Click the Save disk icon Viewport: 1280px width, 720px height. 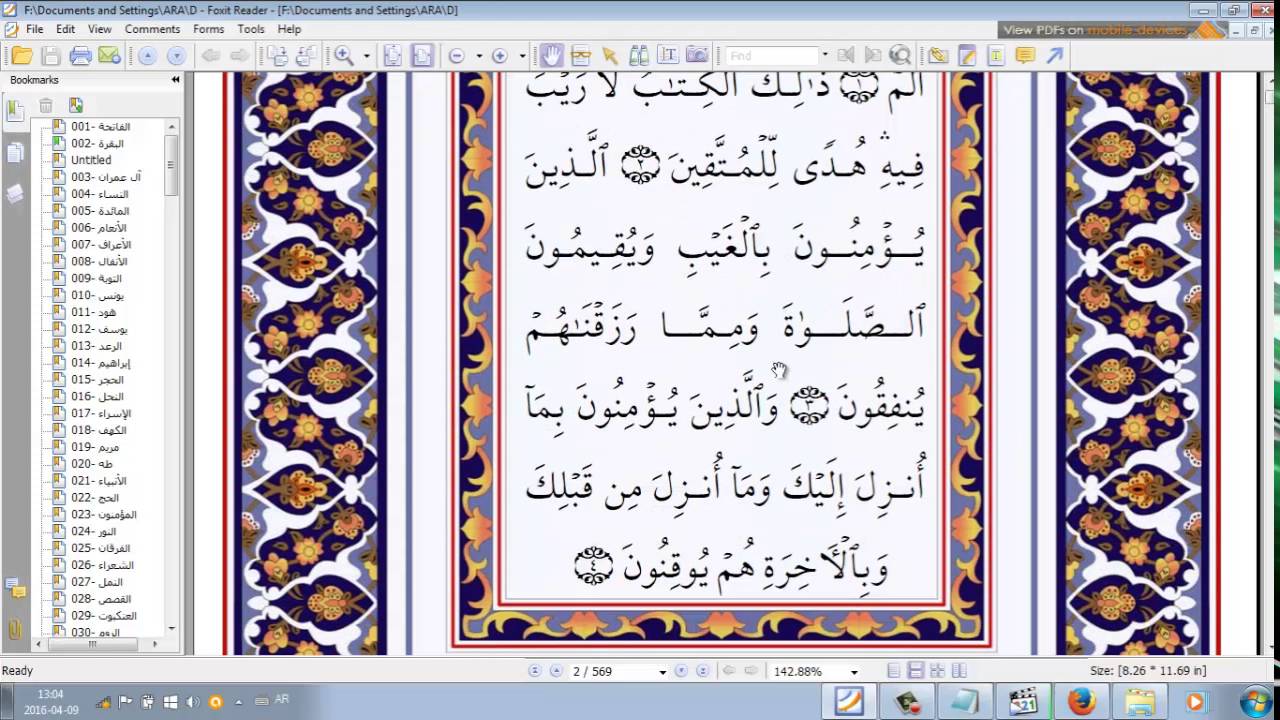pos(51,56)
